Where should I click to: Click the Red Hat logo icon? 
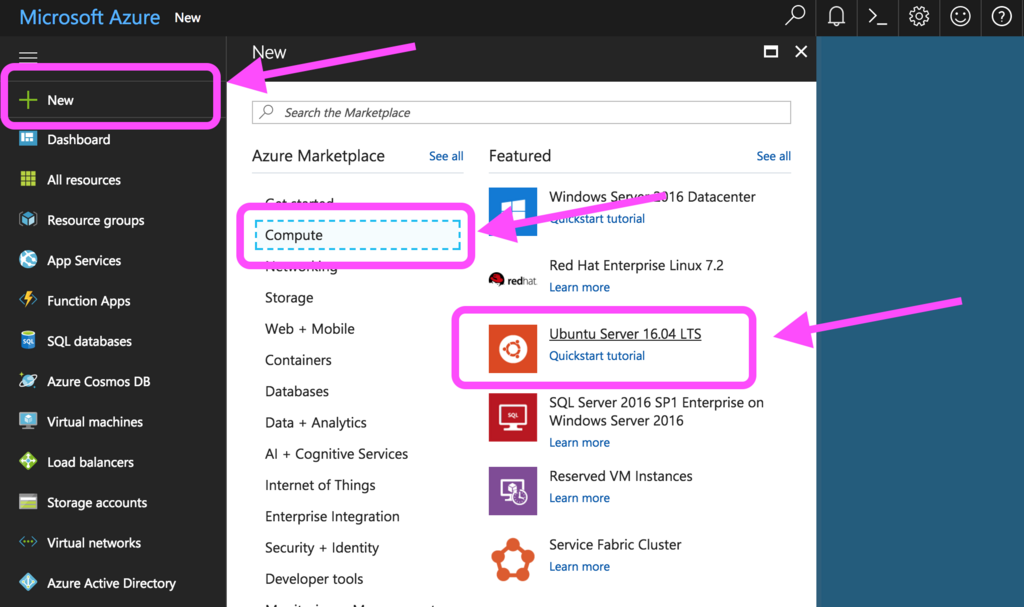point(513,280)
